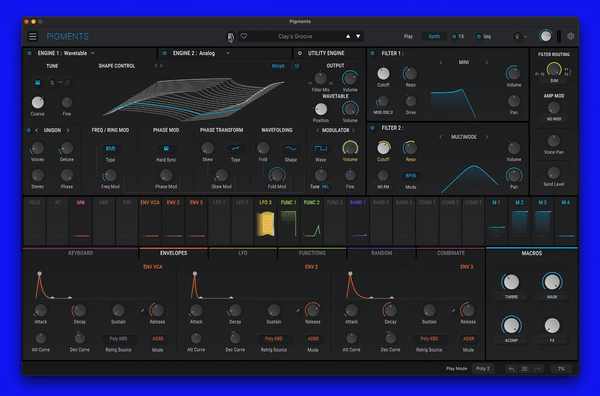Open the hamburger main menu
Screen dimensions: 600x396
(x=33, y=36)
